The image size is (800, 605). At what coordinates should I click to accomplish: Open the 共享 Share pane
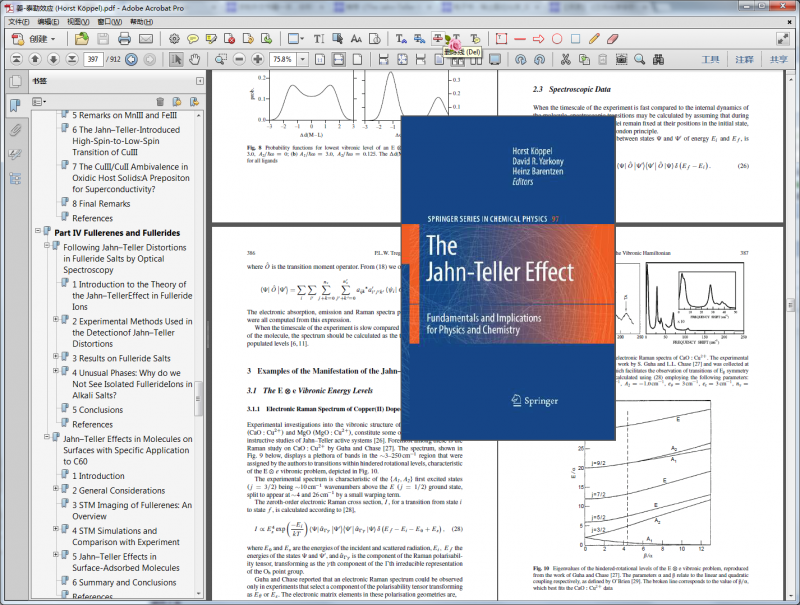point(779,59)
